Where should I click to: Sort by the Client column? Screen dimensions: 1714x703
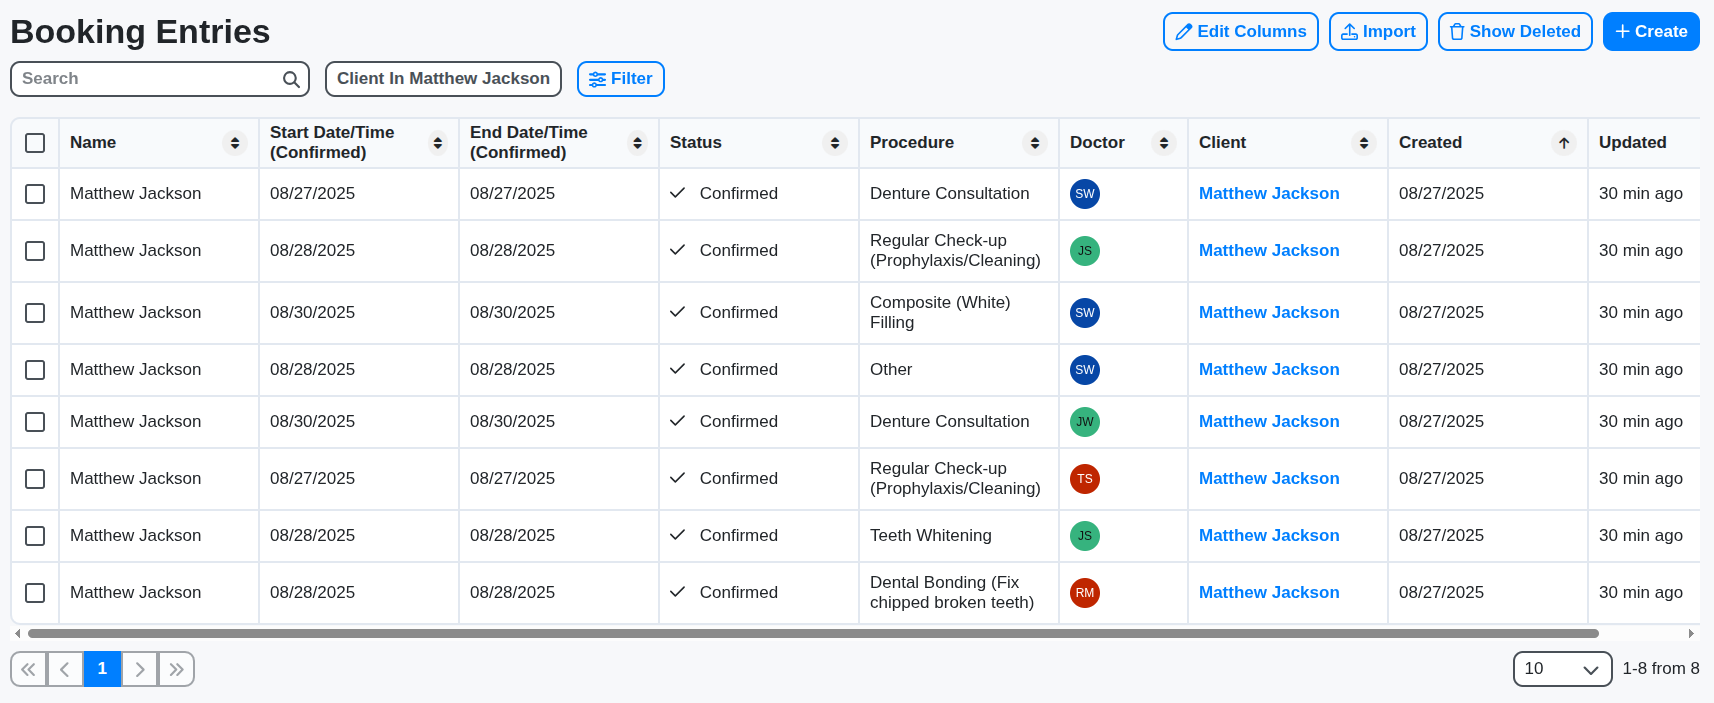1364,143
